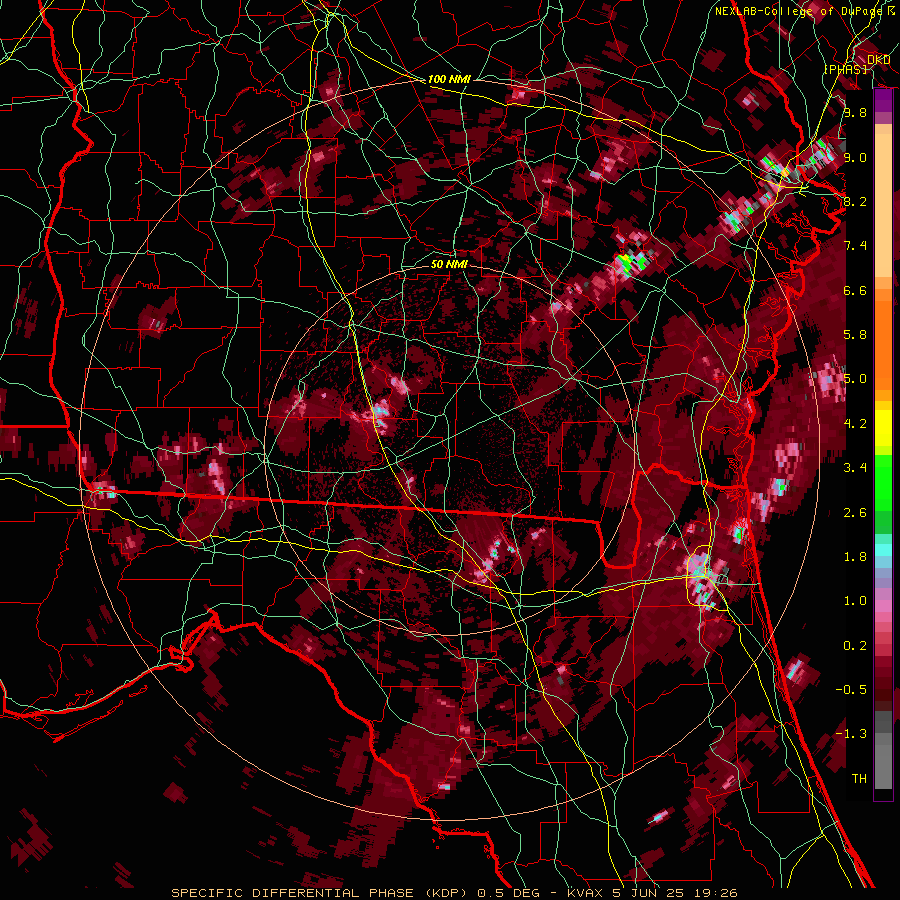This screenshot has height=900, width=900.
Task: Click the 100 NMI range ring label
Action: click(x=449, y=79)
